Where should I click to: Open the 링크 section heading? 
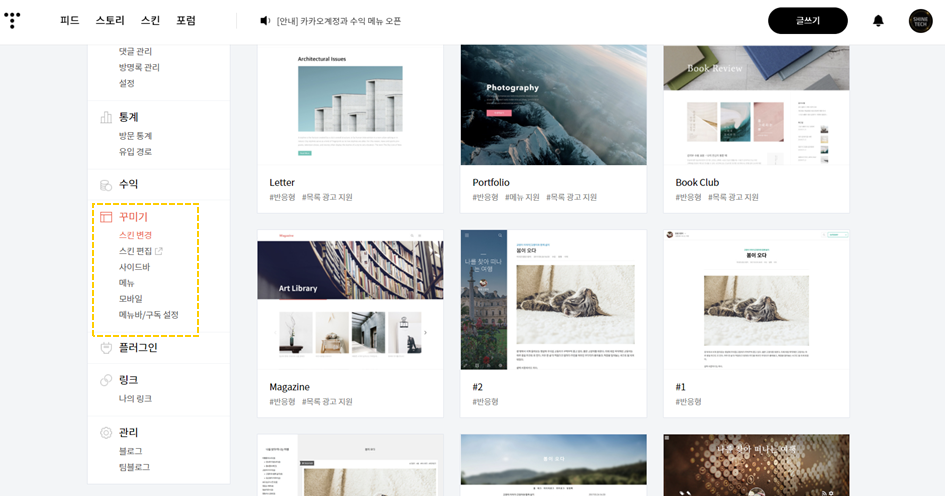click(128, 380)
